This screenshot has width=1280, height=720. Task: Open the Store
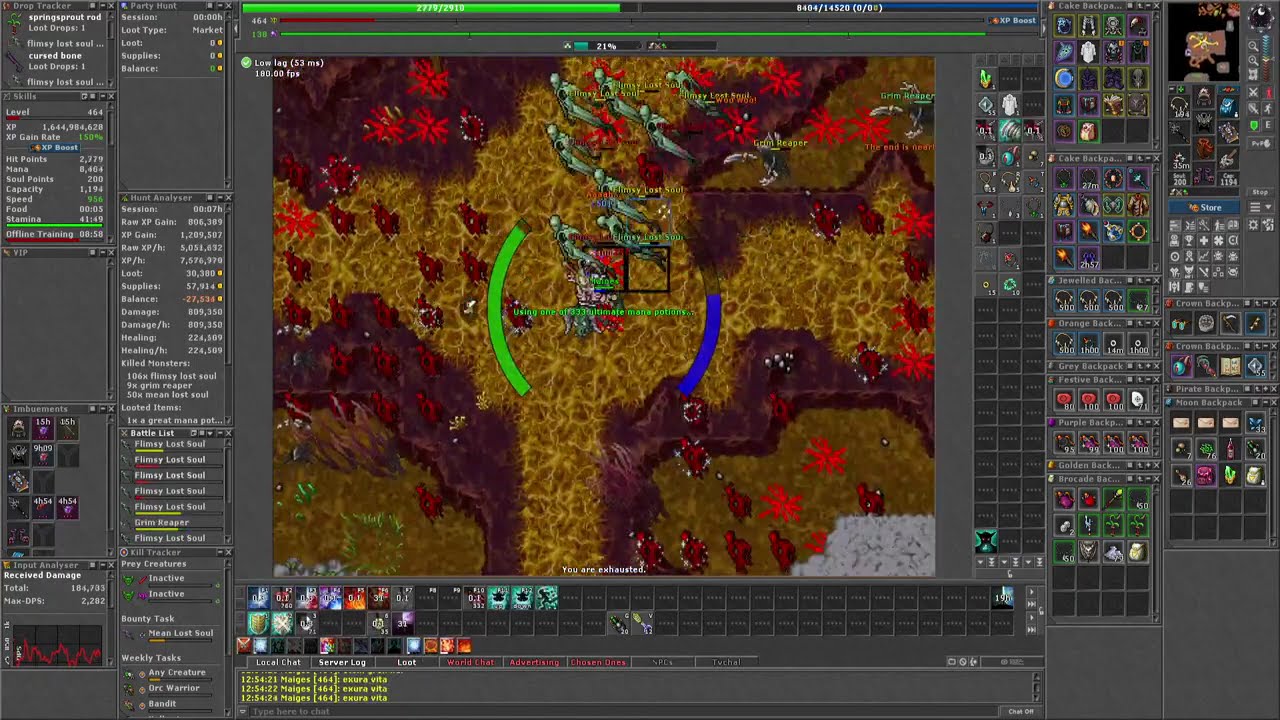1205,207
